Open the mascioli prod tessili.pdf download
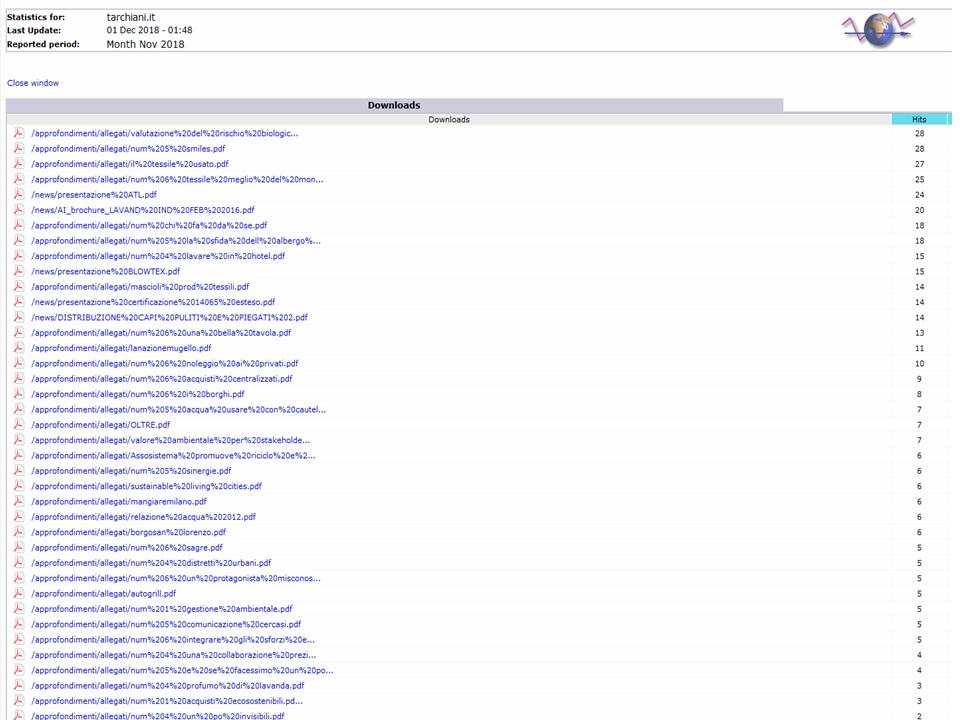This screenshot has height=720, width=960. pyautogui.click(x=140, y=287)
